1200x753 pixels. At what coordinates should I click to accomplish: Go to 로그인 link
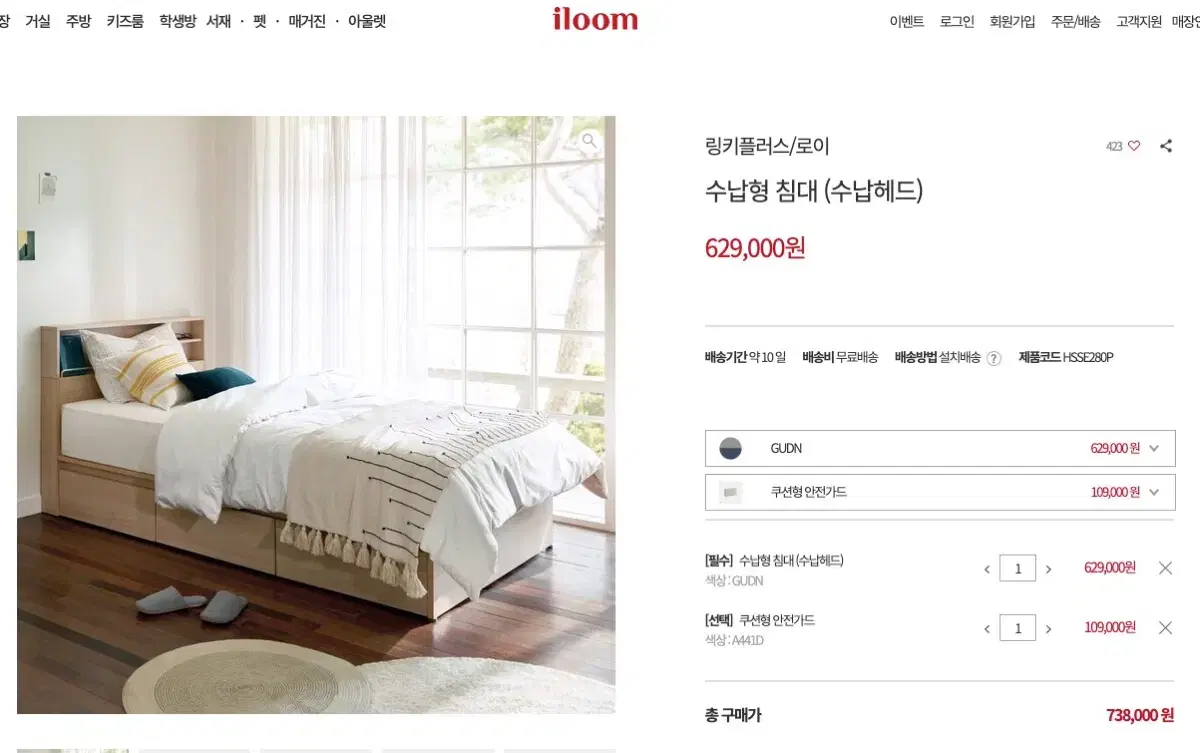[957, 21]
